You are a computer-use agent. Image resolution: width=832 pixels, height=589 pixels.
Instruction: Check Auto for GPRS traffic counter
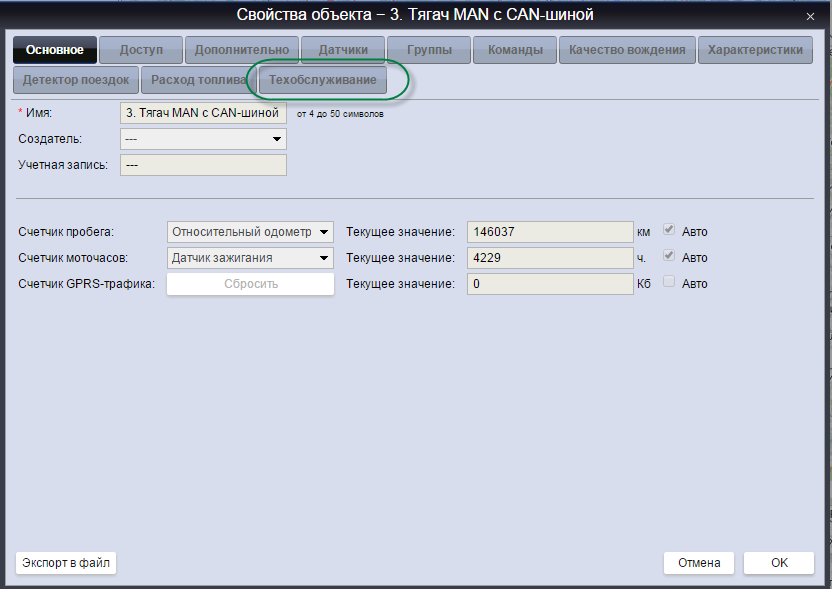[x=670, y=284]
